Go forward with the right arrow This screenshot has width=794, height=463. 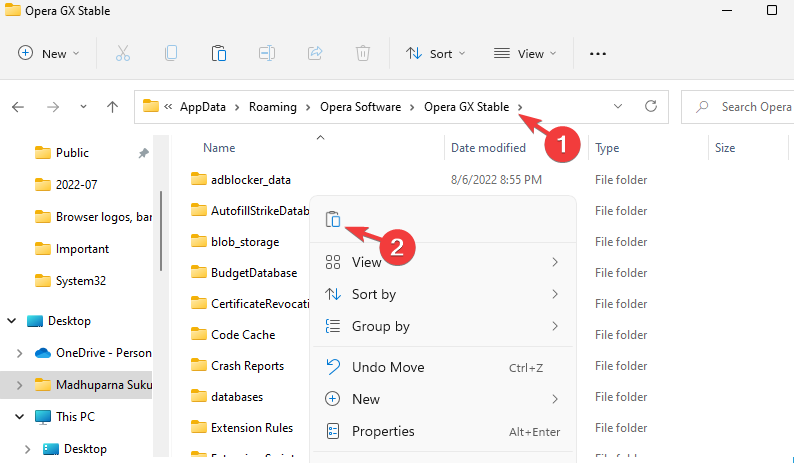[53, 107]
